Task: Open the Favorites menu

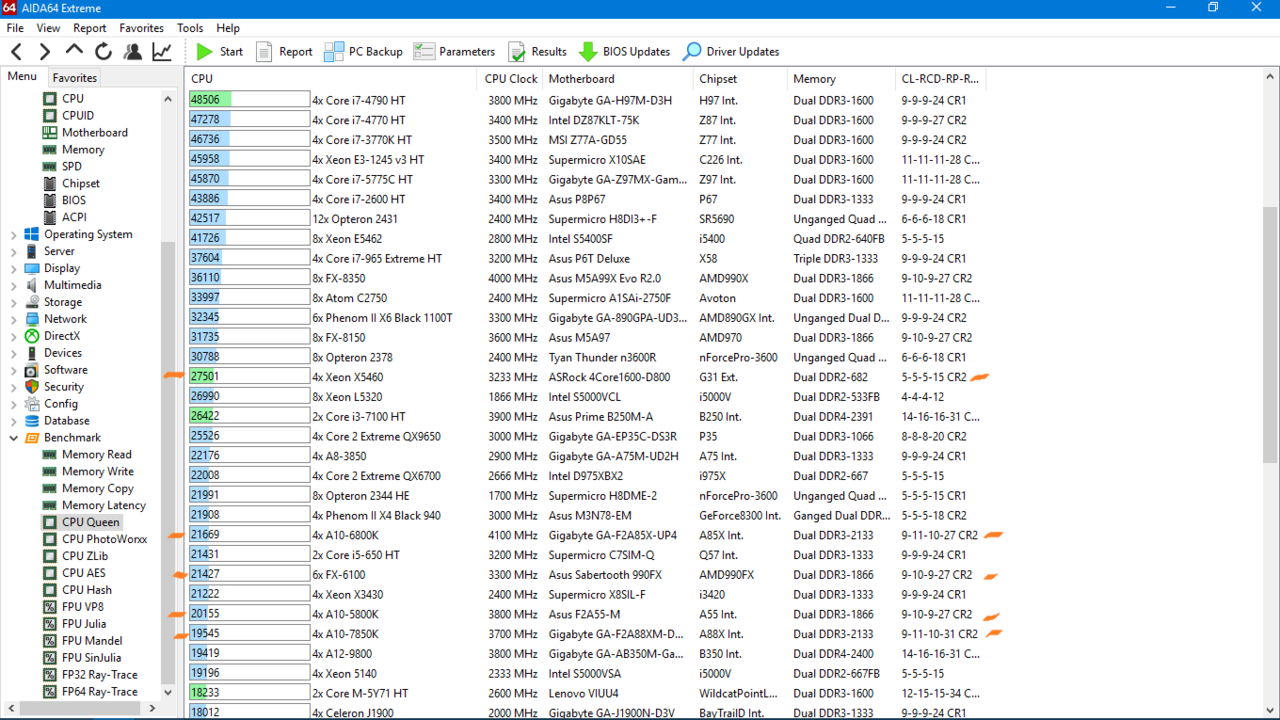Action: coord(142,28)
